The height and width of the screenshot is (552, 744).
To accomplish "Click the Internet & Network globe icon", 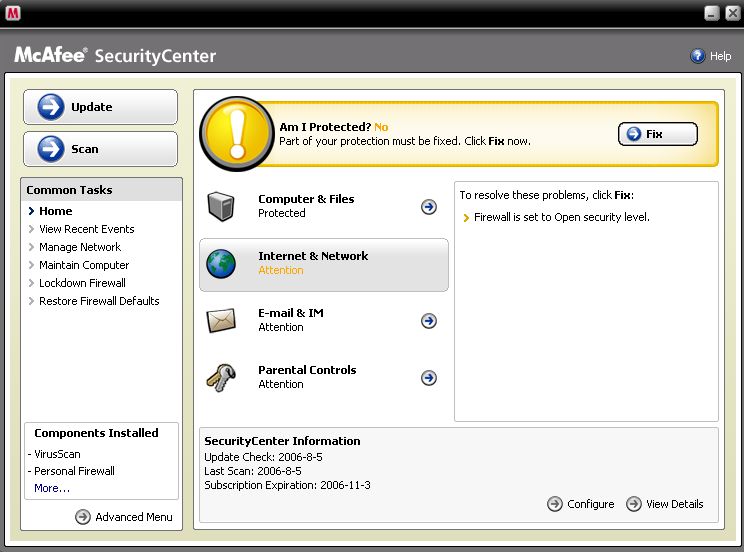I will (x=221, y=263).
